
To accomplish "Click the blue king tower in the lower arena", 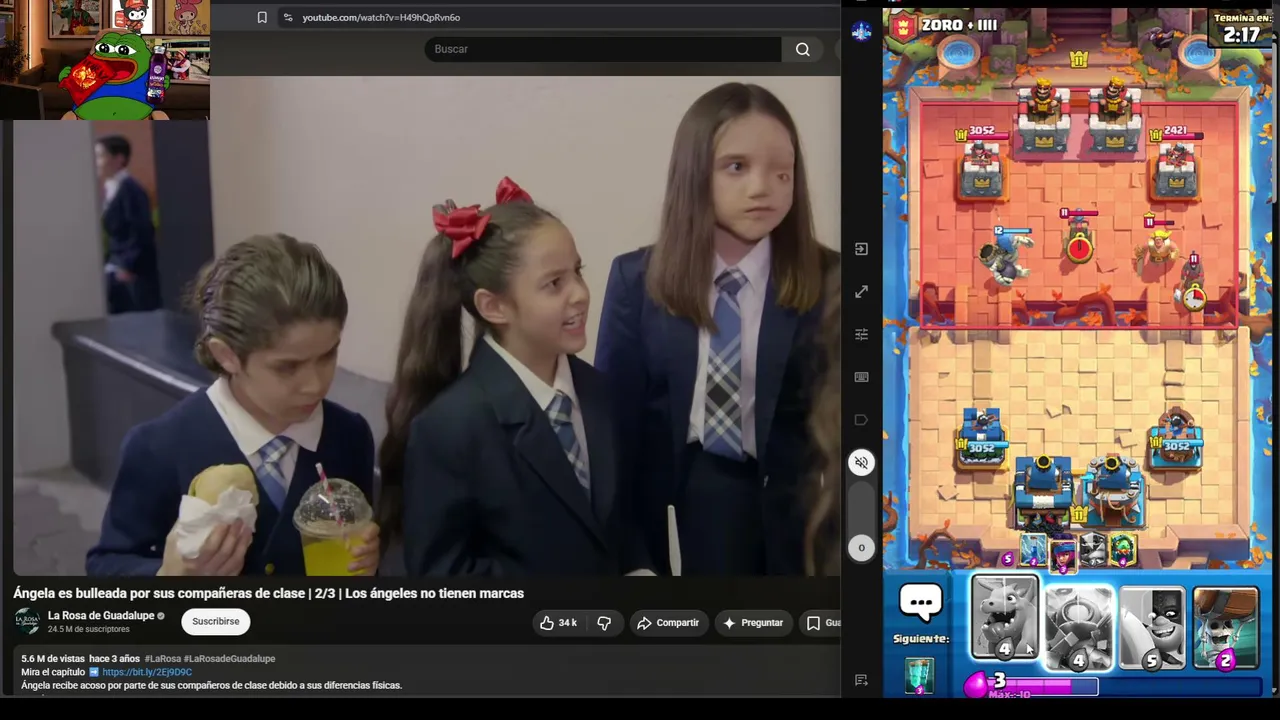I will coord(1078,492).
